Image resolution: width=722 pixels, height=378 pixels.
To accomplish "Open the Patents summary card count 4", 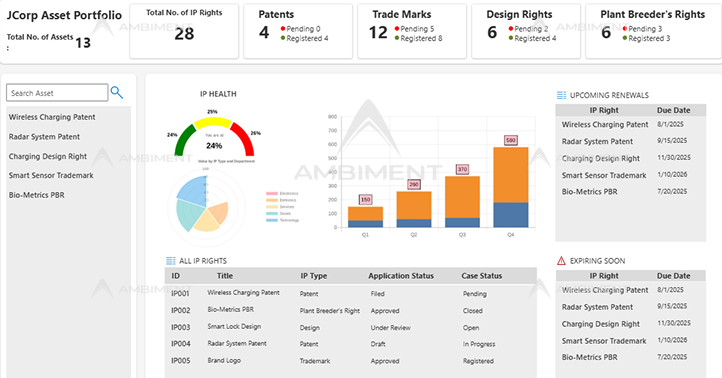I will [264, 32].
